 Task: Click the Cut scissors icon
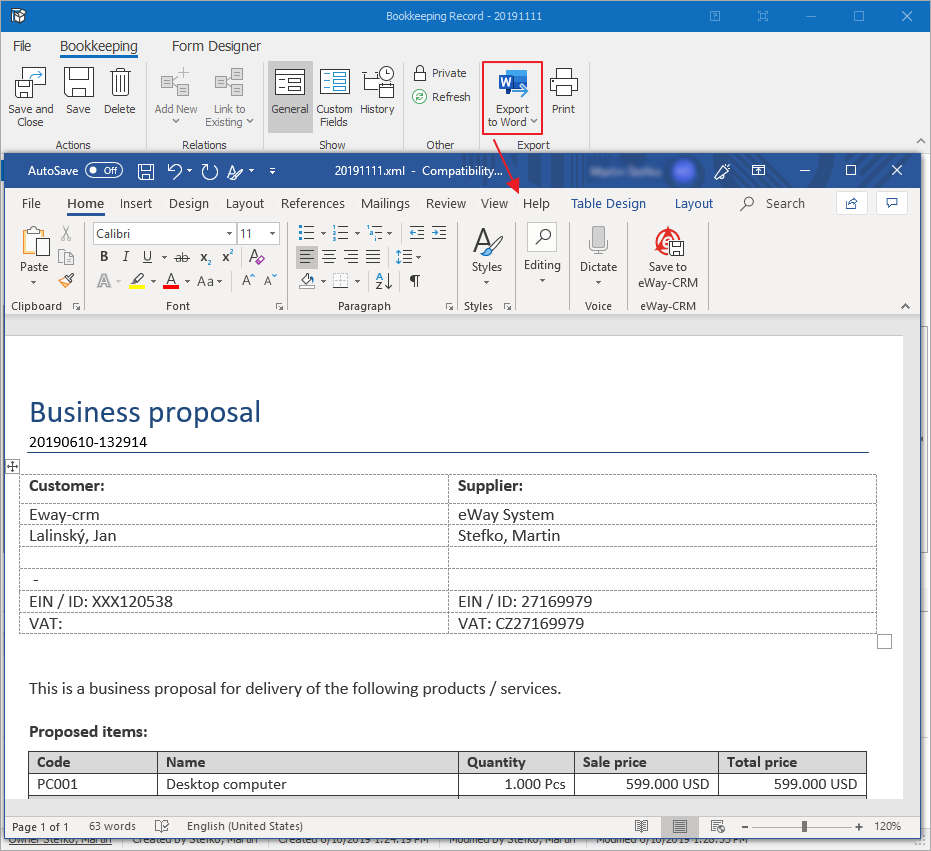click(66, 233)
